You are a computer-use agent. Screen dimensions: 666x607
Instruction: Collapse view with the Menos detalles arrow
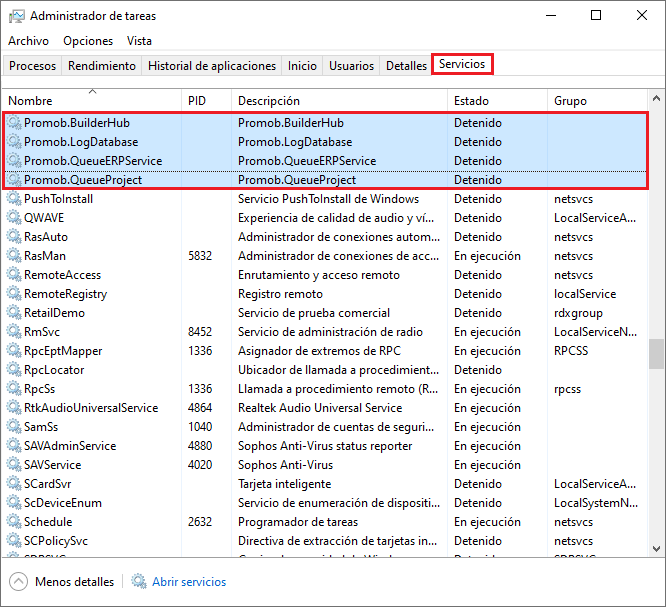coord(18,582)
